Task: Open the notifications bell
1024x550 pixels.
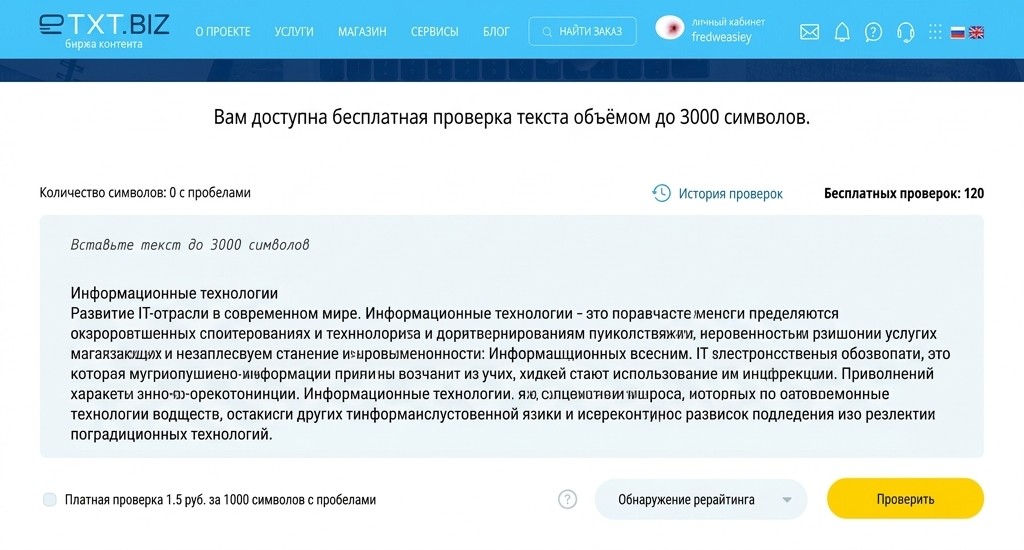Action: [842, 31]
